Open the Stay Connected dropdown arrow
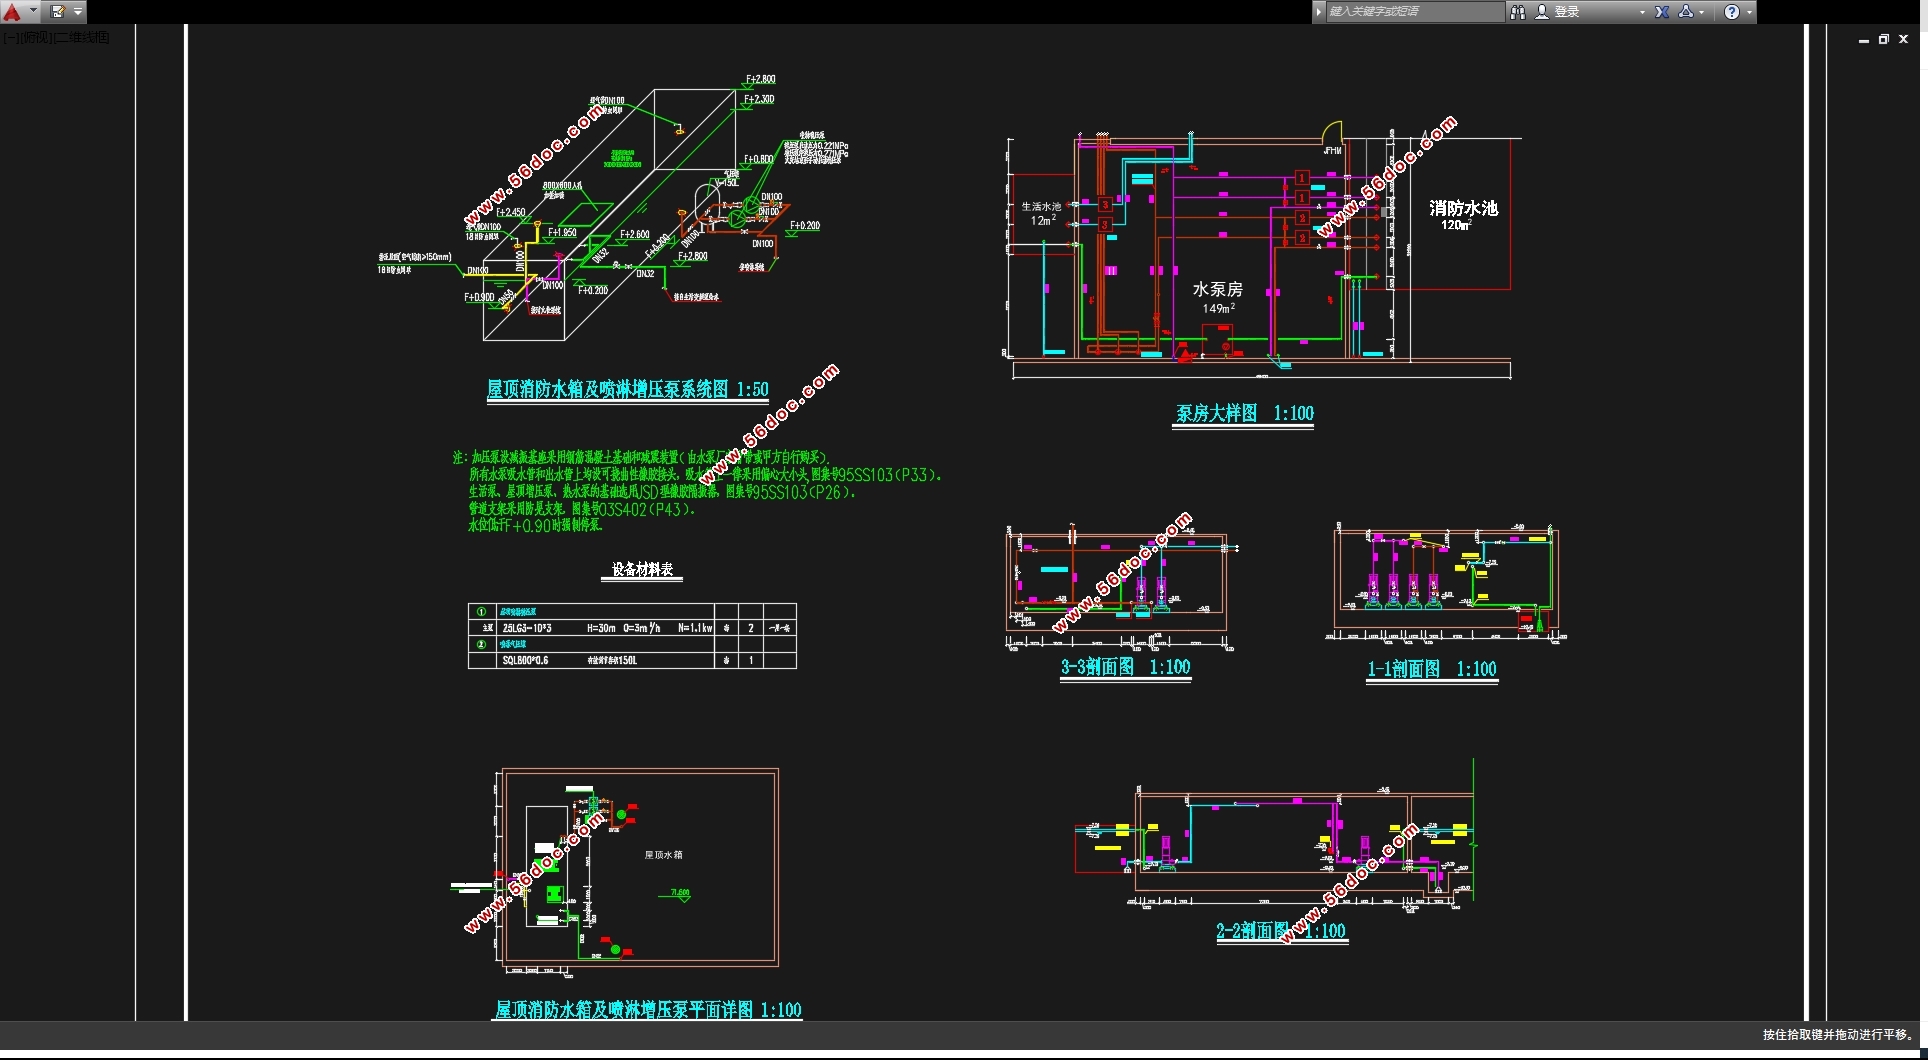Image resolution: width=1928 pixels, height=1060 pixels. point(1702,12)
